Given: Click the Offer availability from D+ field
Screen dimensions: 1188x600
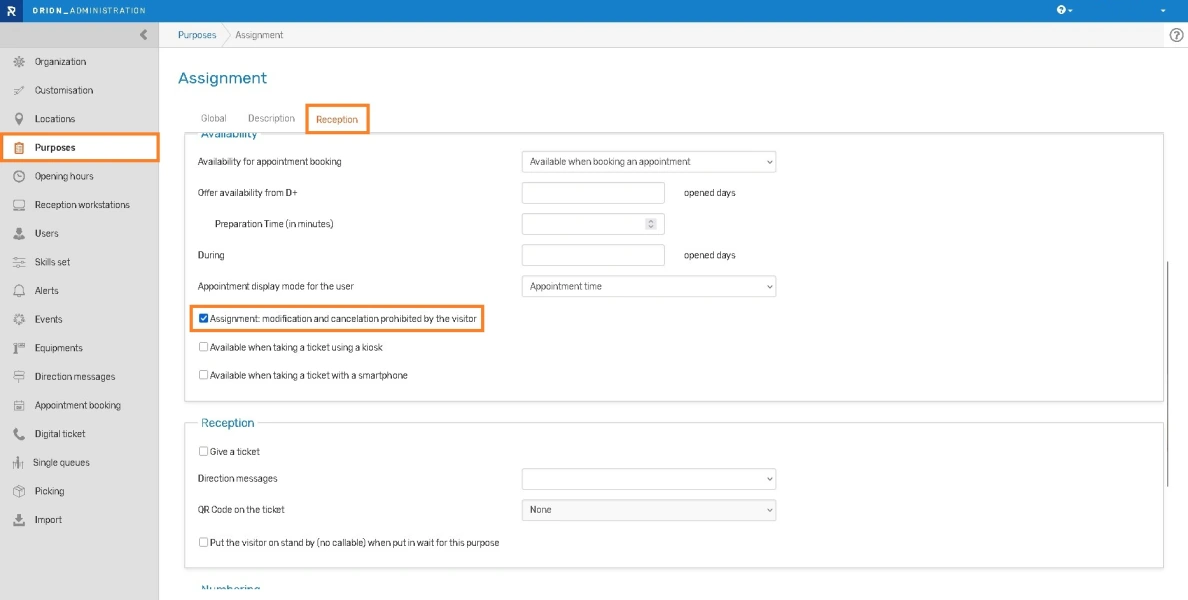Looking at the screenshot, I should (x=593, y=193).
